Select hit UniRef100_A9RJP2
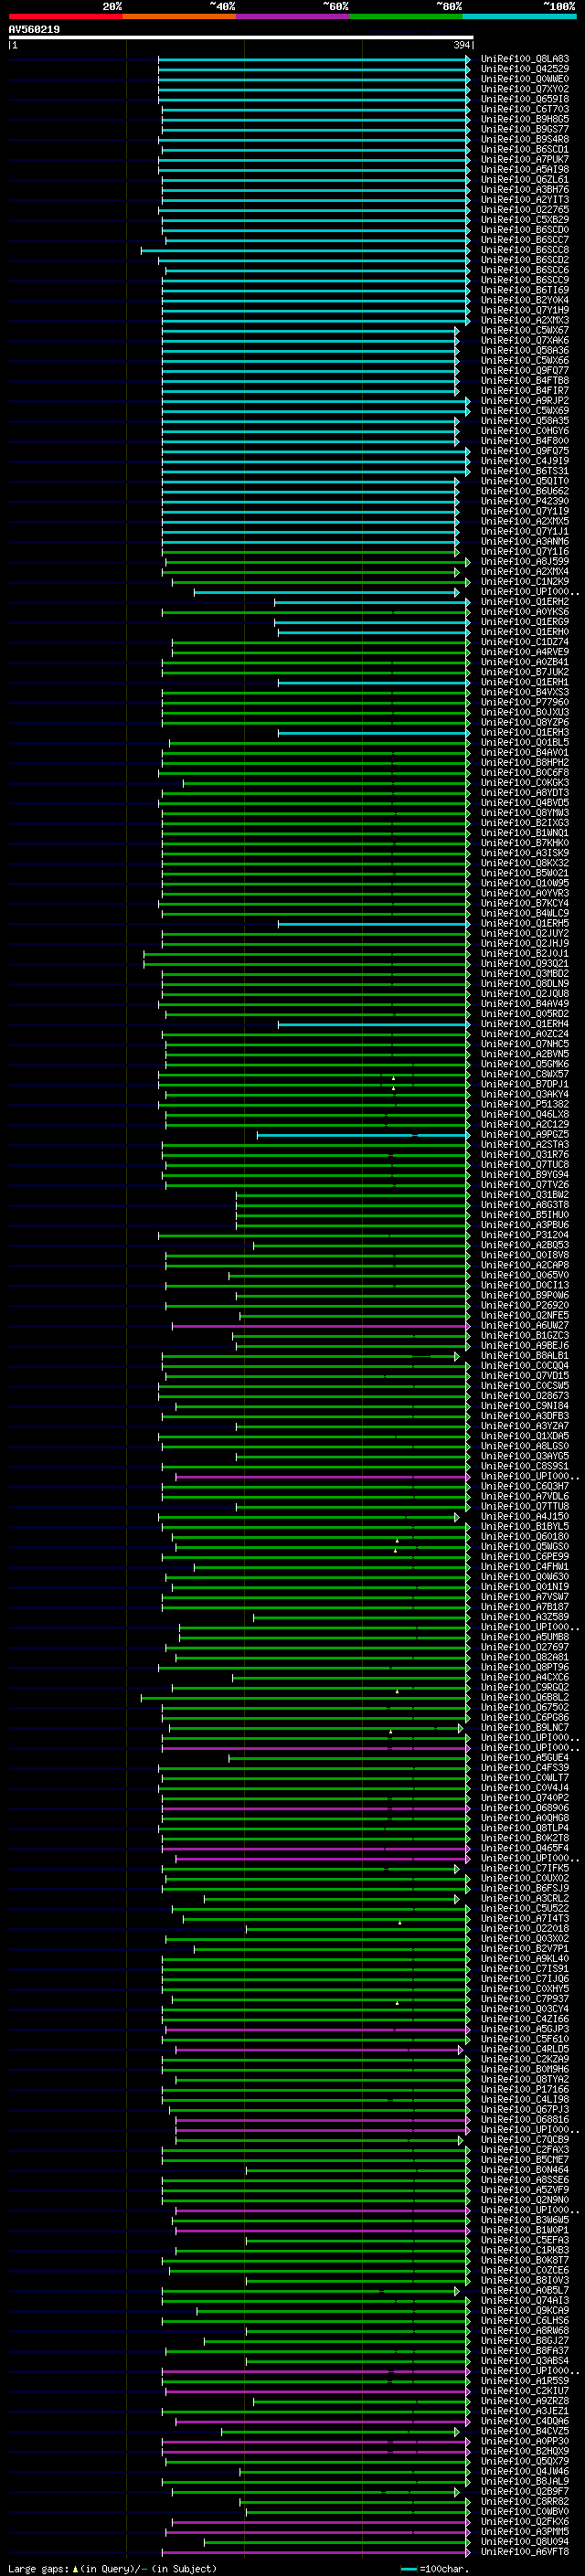The width and height of the screenshot is (585, 2576). click(525, 401)
